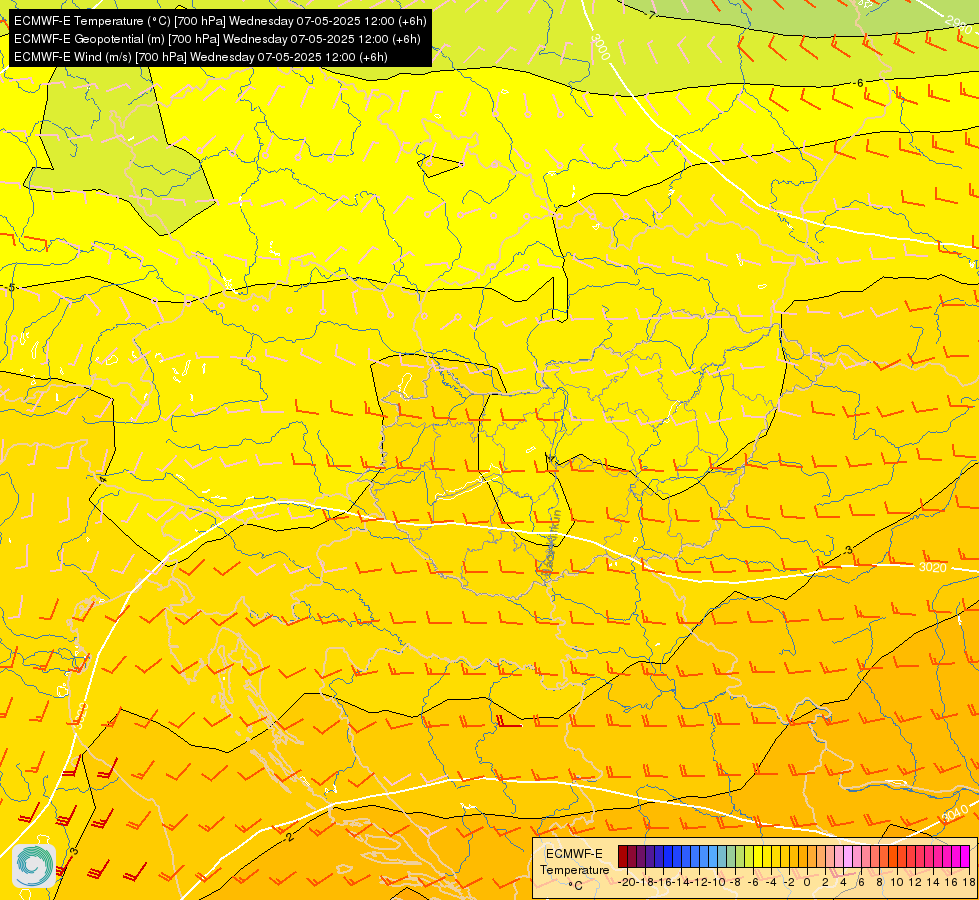Select the ECMWF-E Geopotential 700 hPa title line

point(217,39)
